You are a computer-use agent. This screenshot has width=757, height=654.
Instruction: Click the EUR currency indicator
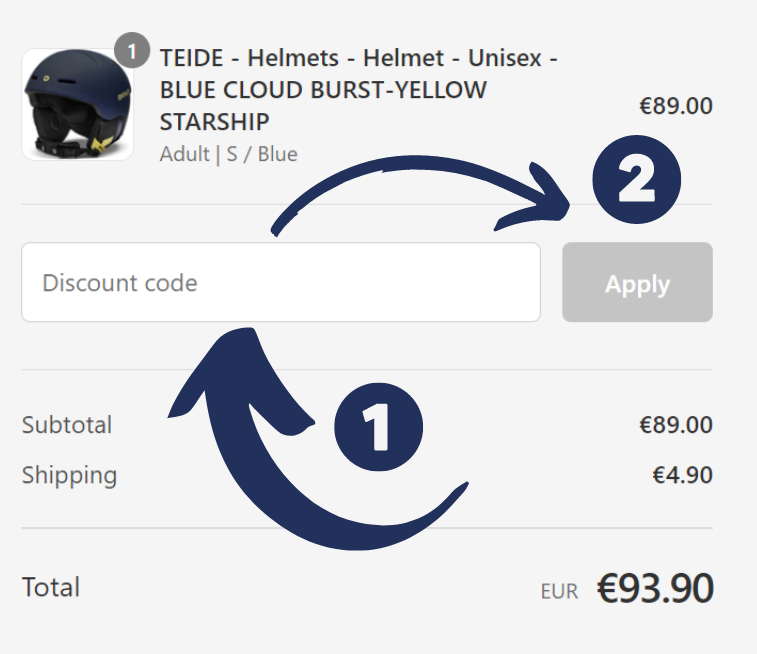tap(559, 592)
